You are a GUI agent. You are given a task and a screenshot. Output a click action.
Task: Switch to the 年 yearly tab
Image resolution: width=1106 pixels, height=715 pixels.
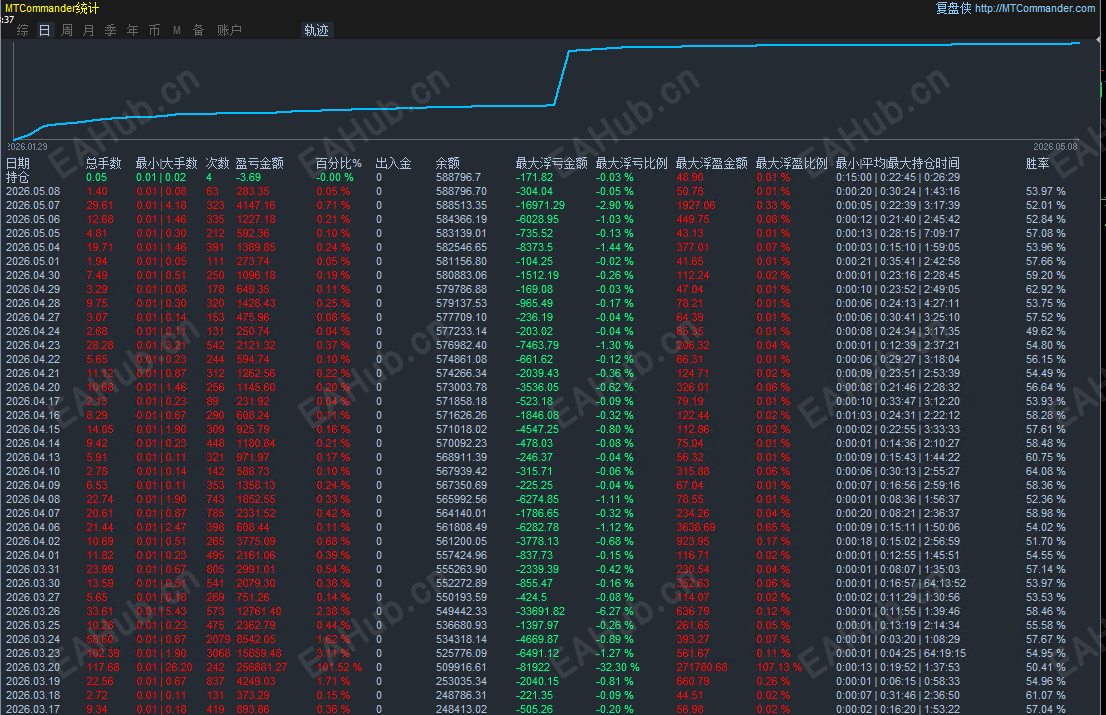tap(132, 30)
